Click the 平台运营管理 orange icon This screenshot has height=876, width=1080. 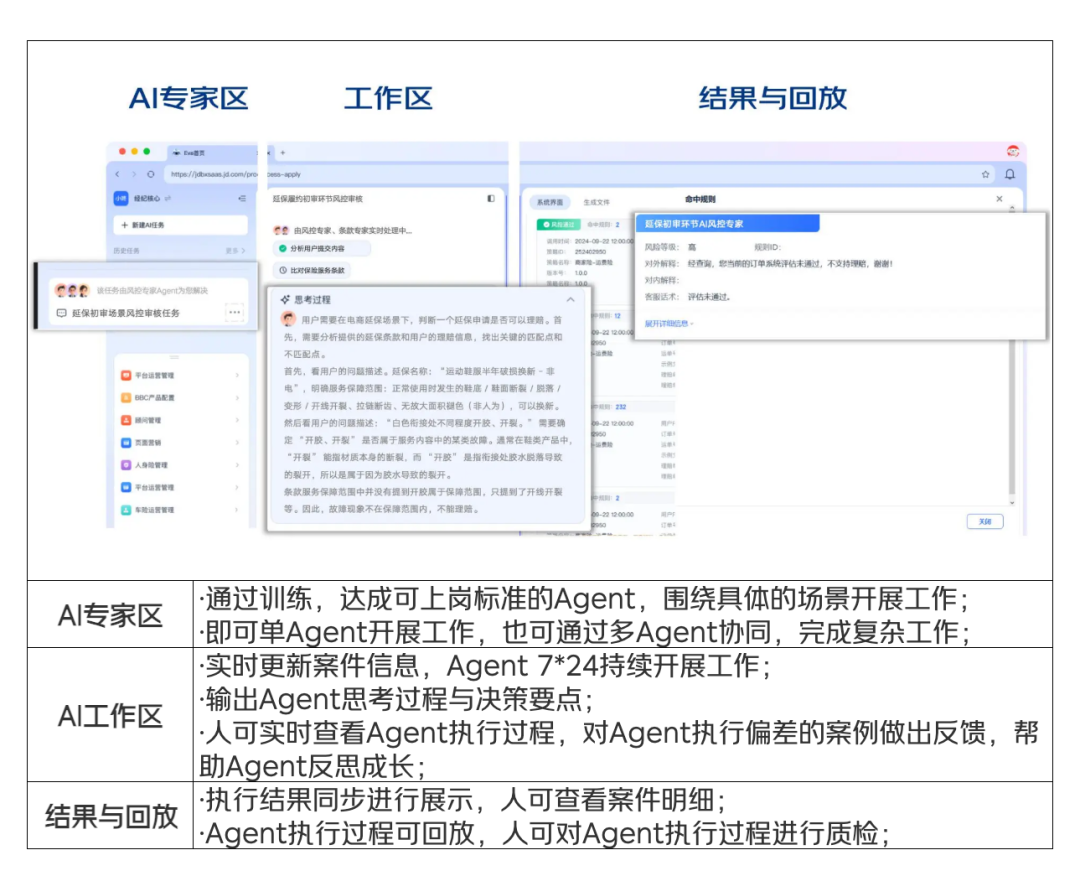tap(126, 375)
